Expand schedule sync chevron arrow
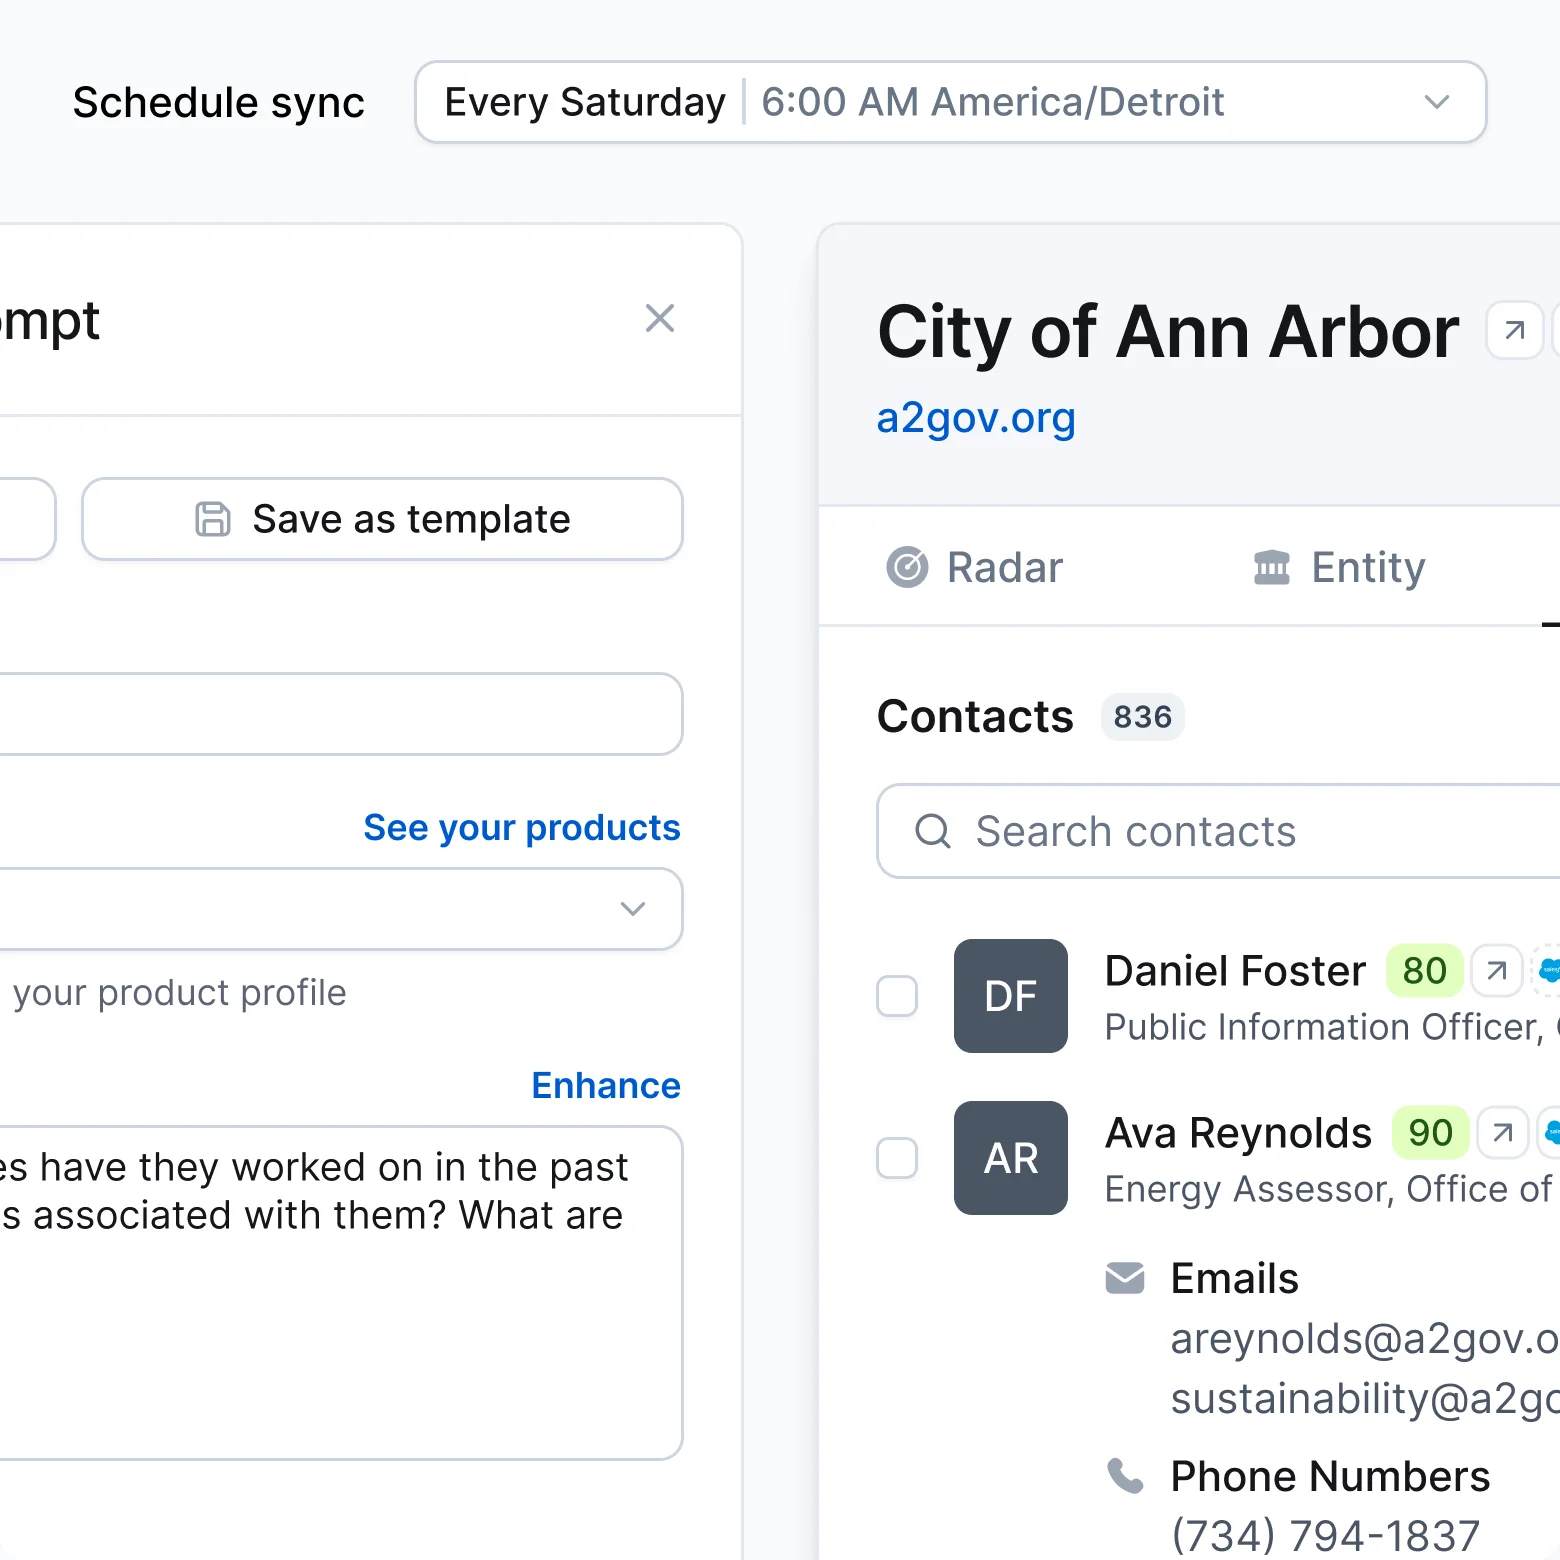Viewport: 1560px width, 1560px height. tap(1437, 102)
